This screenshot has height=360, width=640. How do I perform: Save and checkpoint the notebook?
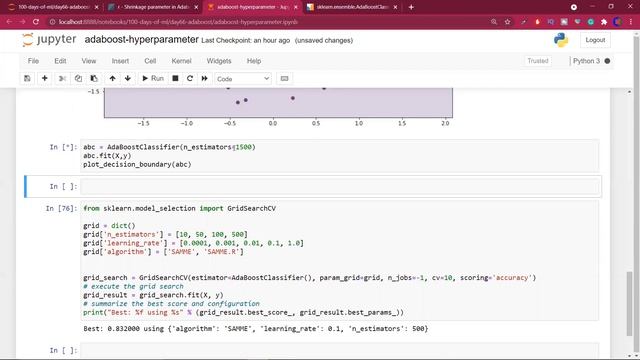click(x=27, y=78)
